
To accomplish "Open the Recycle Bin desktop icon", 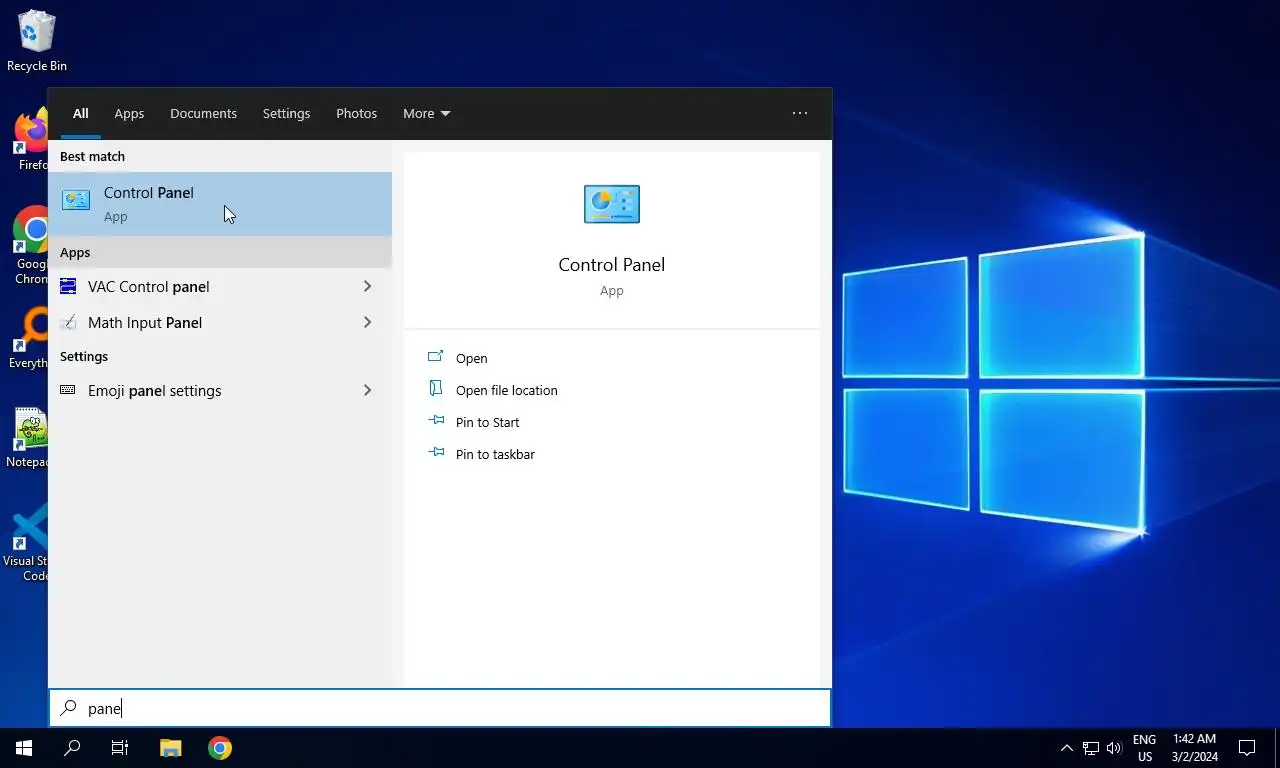I will (x=36, y=41).
